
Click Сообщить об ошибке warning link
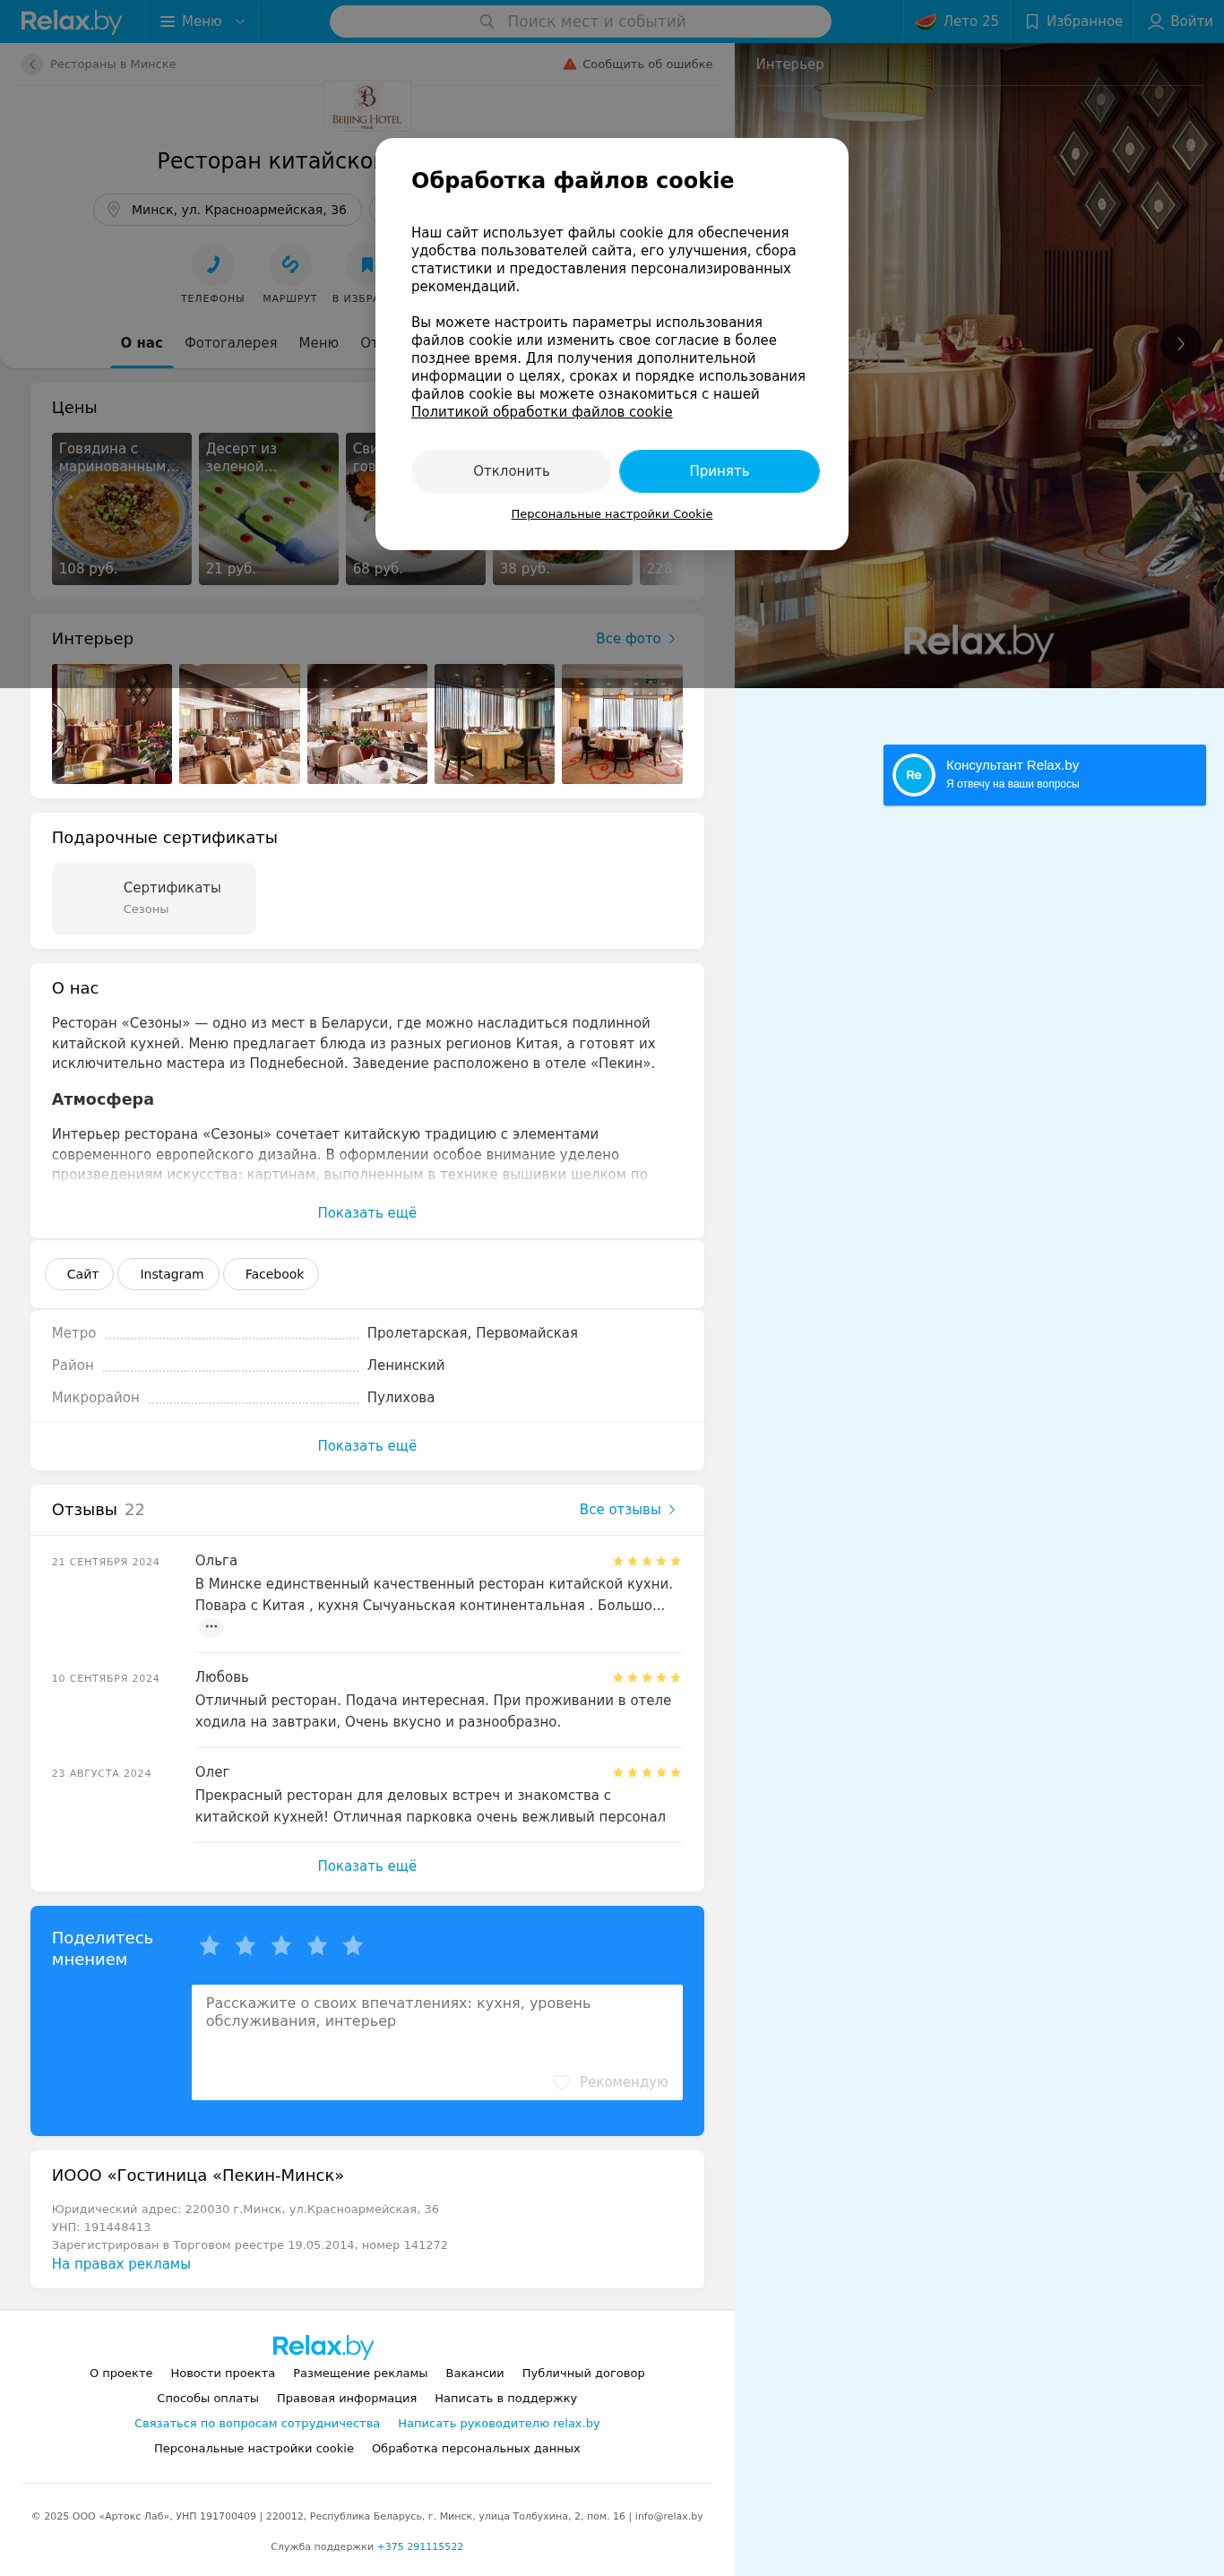pyautogui.click(x=638, y=64)
